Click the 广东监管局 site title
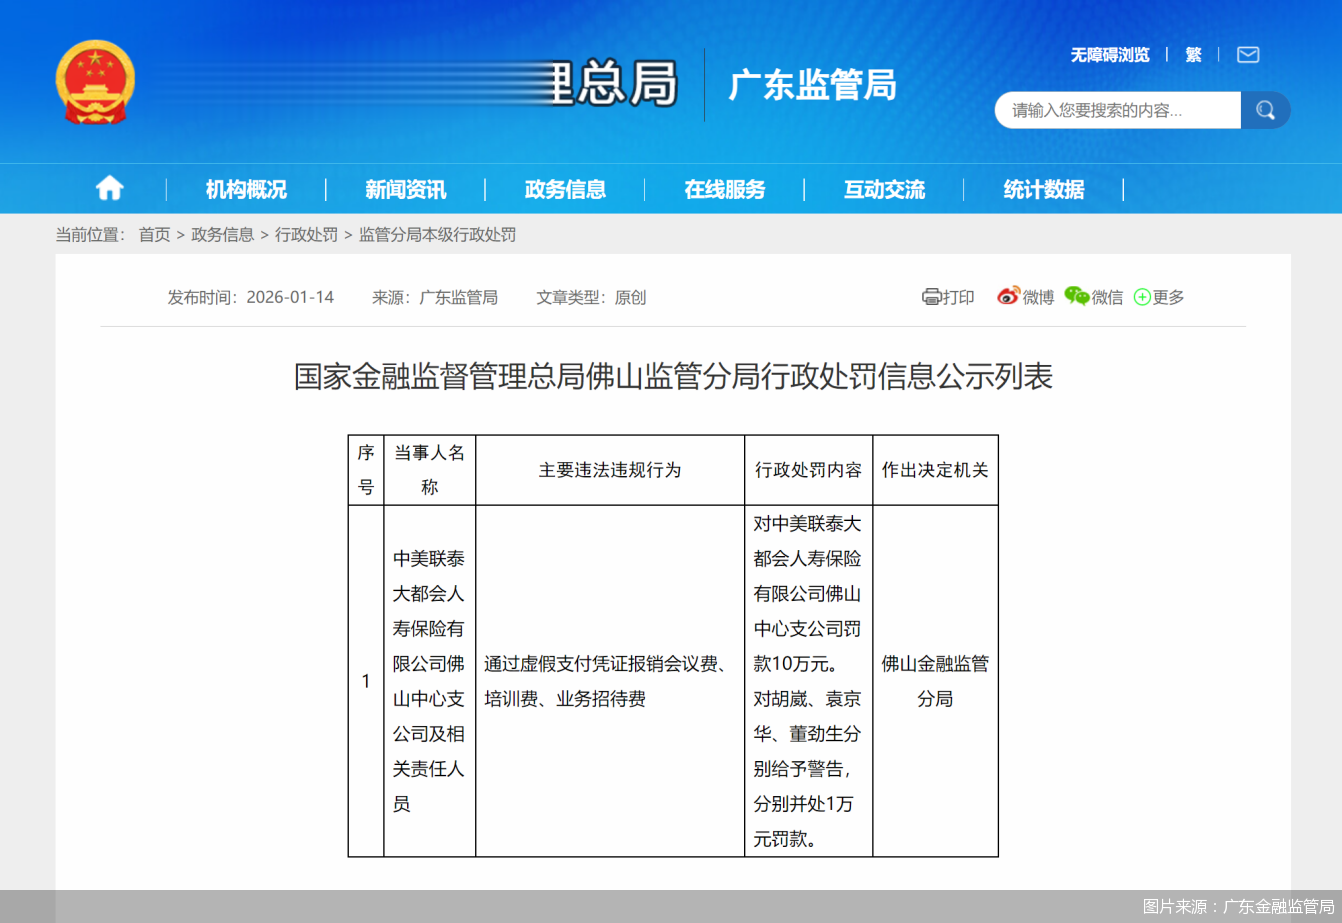Image resolution: width=1342 pixels, height=923 pixels. click(x=812, y=85)
